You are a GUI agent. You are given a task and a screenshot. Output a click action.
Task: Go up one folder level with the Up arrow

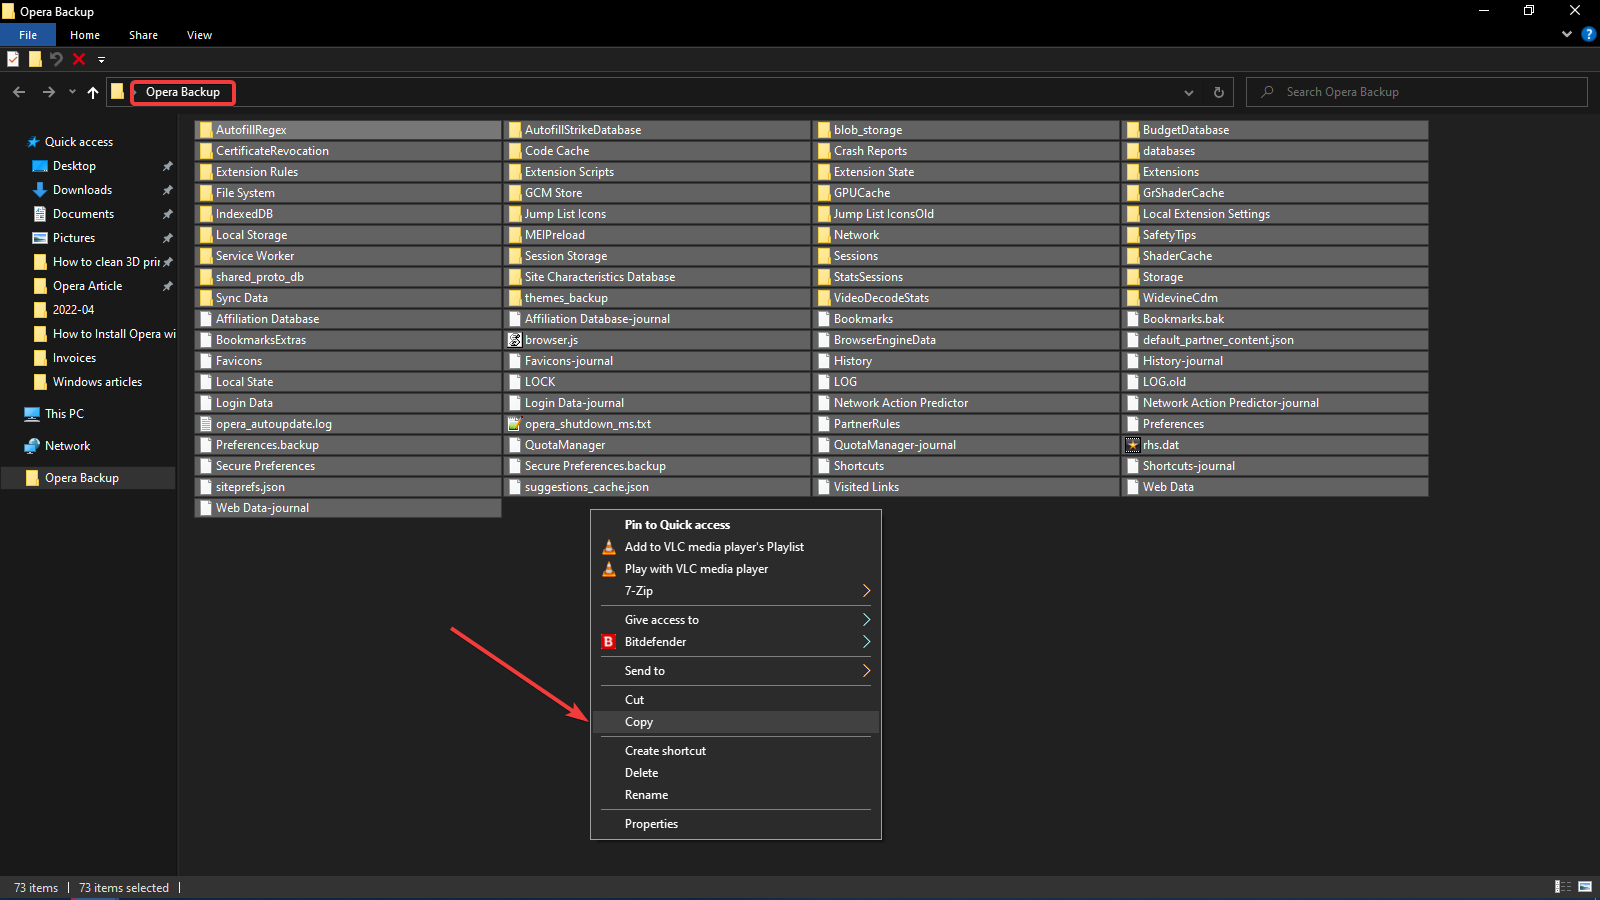[x=92, y=91]
